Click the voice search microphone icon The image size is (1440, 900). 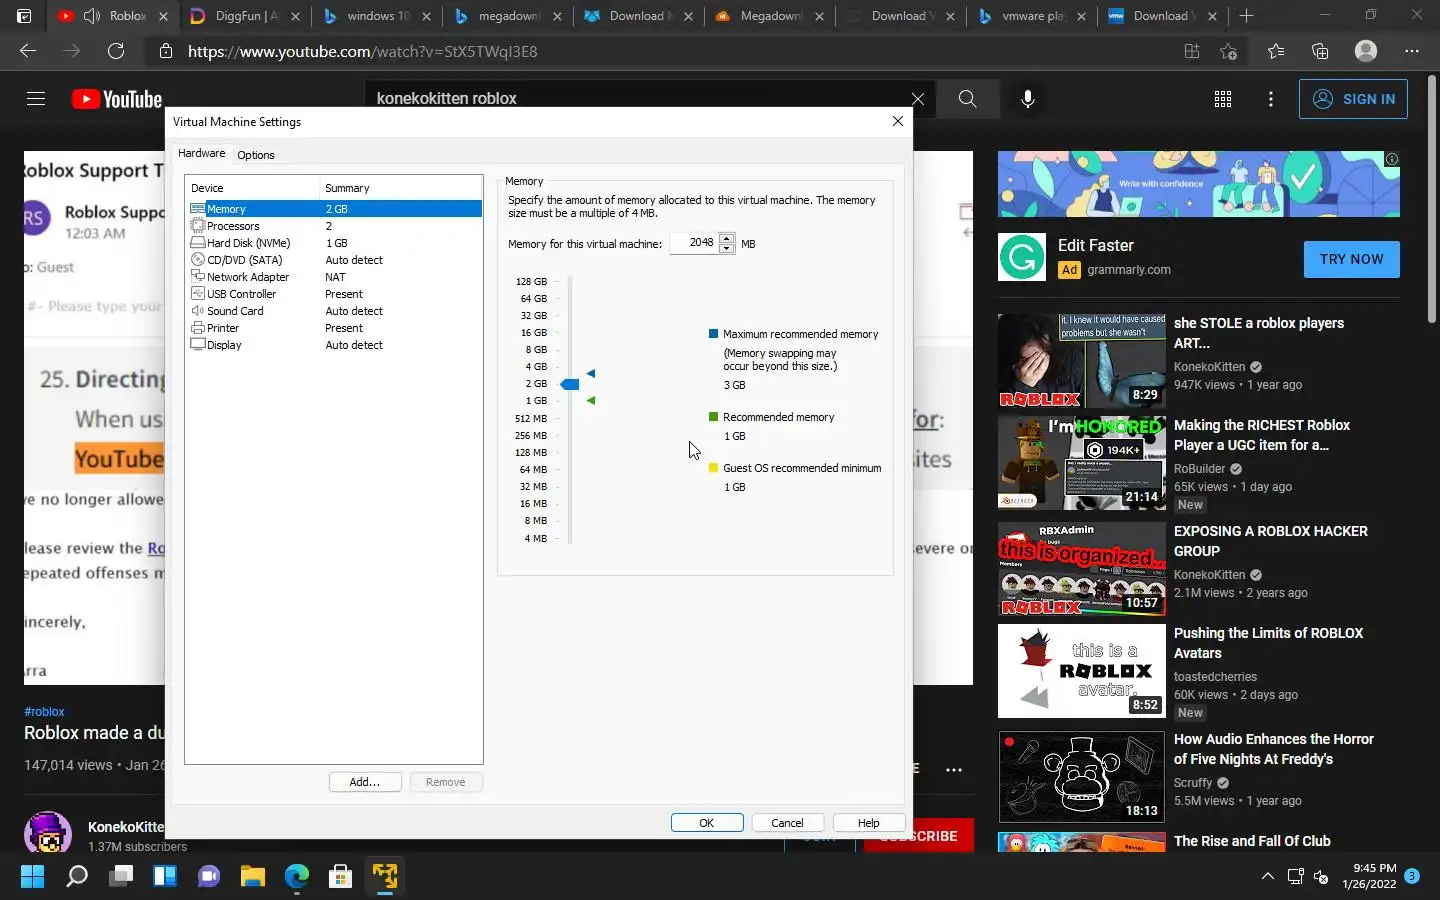pos(1027,98)
